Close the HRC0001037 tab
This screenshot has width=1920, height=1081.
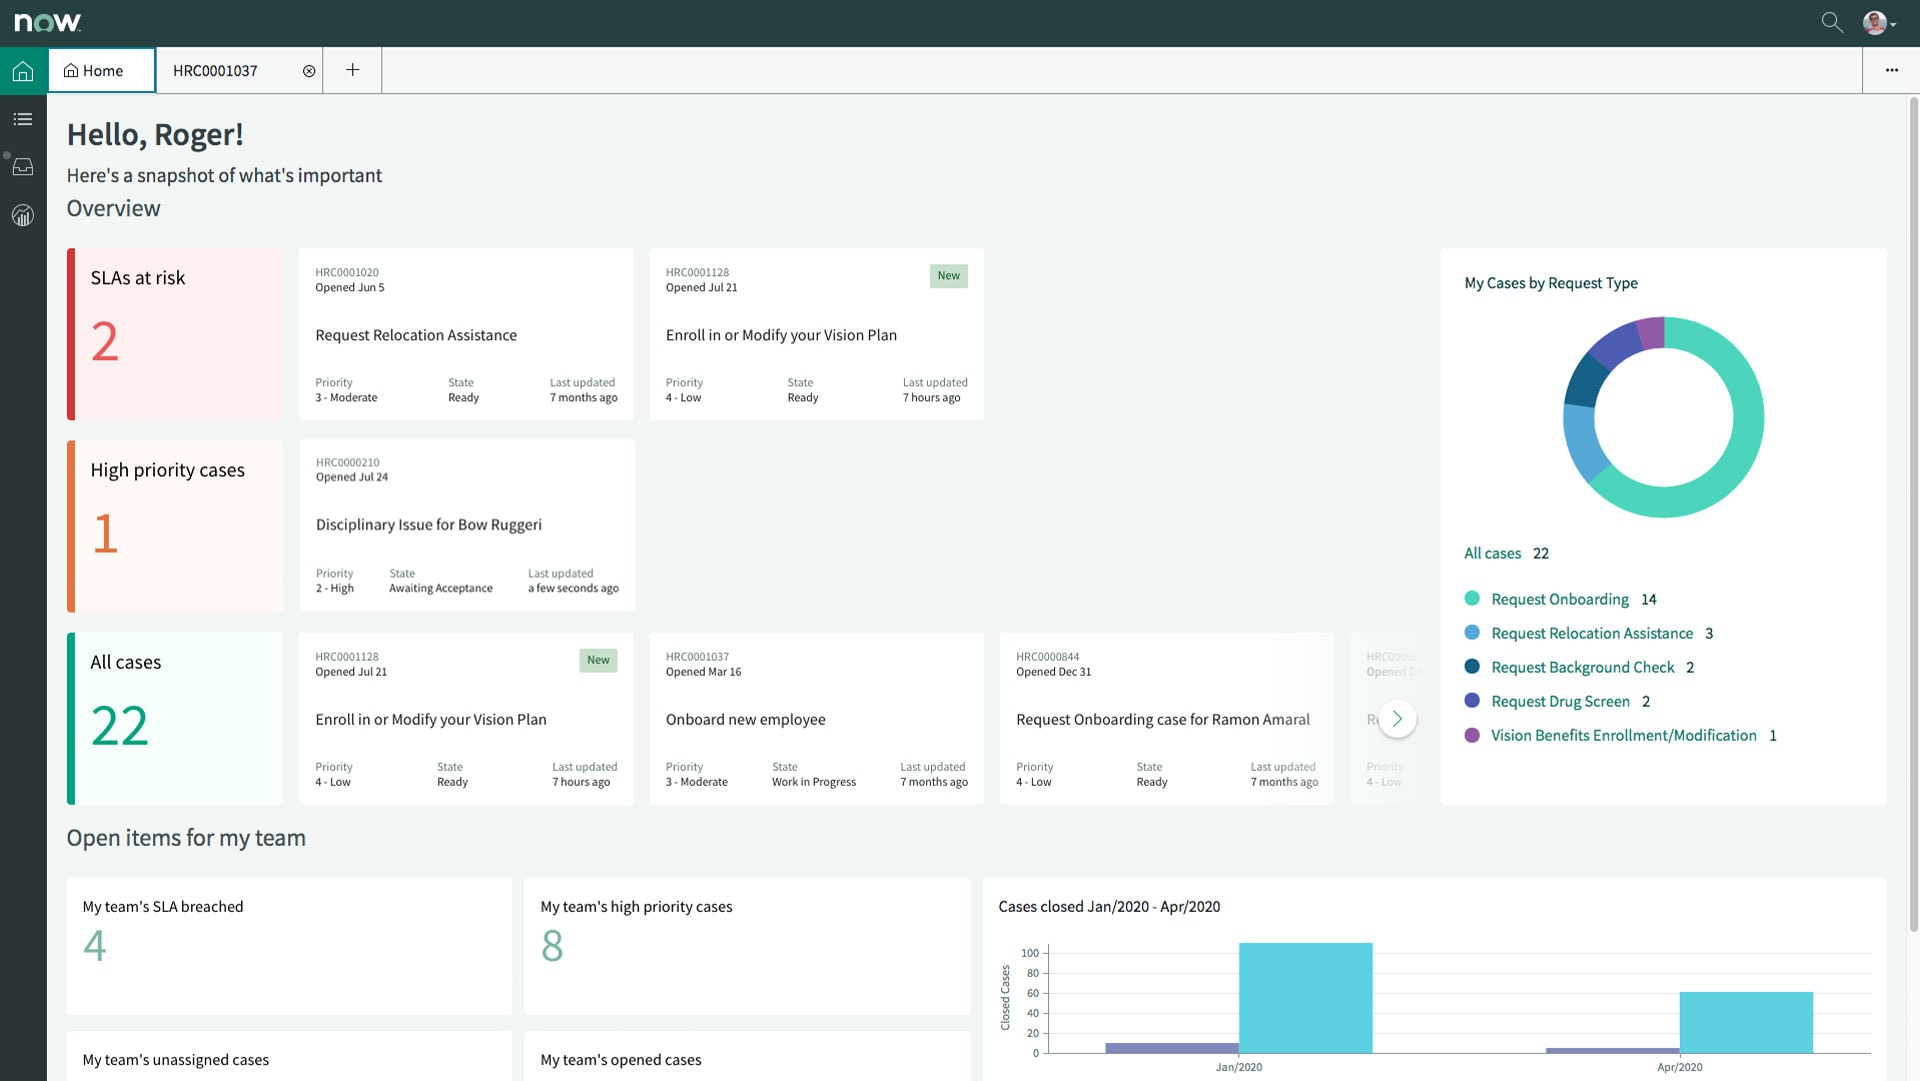pyautogui.click(x=309, y=70)
